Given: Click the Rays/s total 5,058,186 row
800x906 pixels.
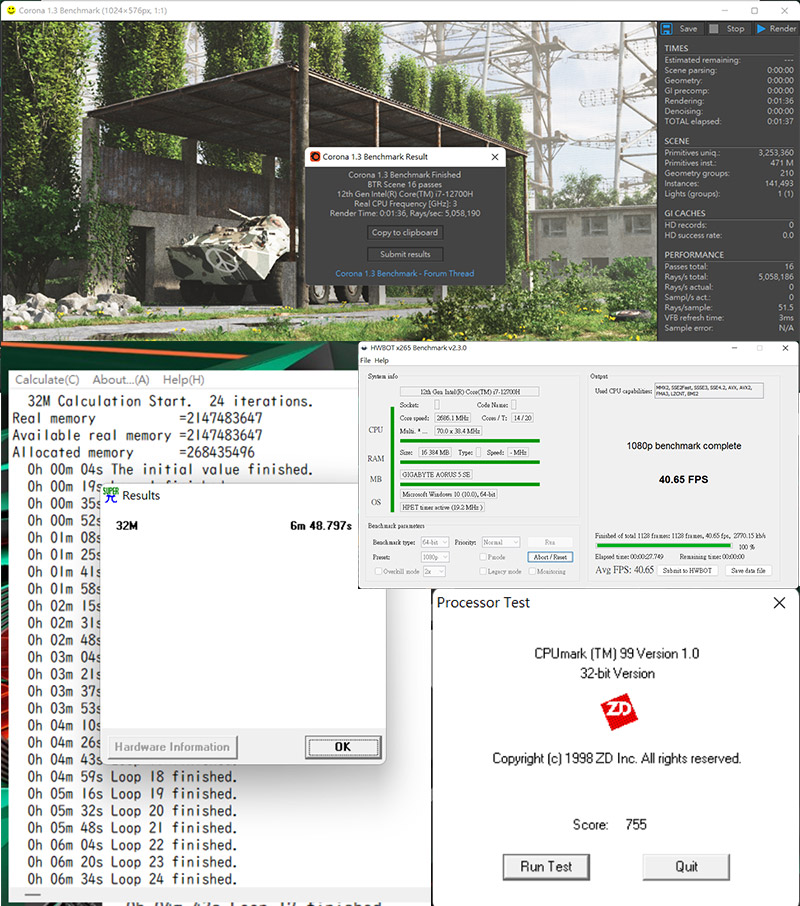Looking at the screenshot, I should pos(729,277).
